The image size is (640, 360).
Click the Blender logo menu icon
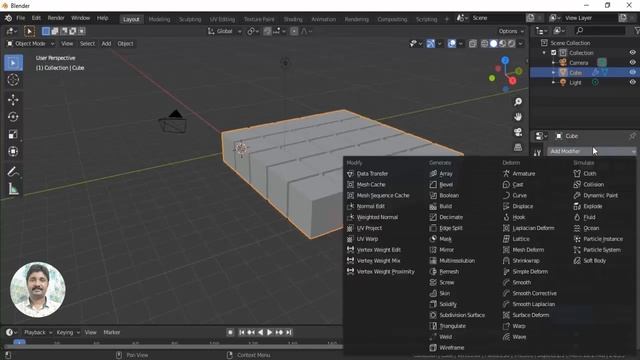pos(8,18)
